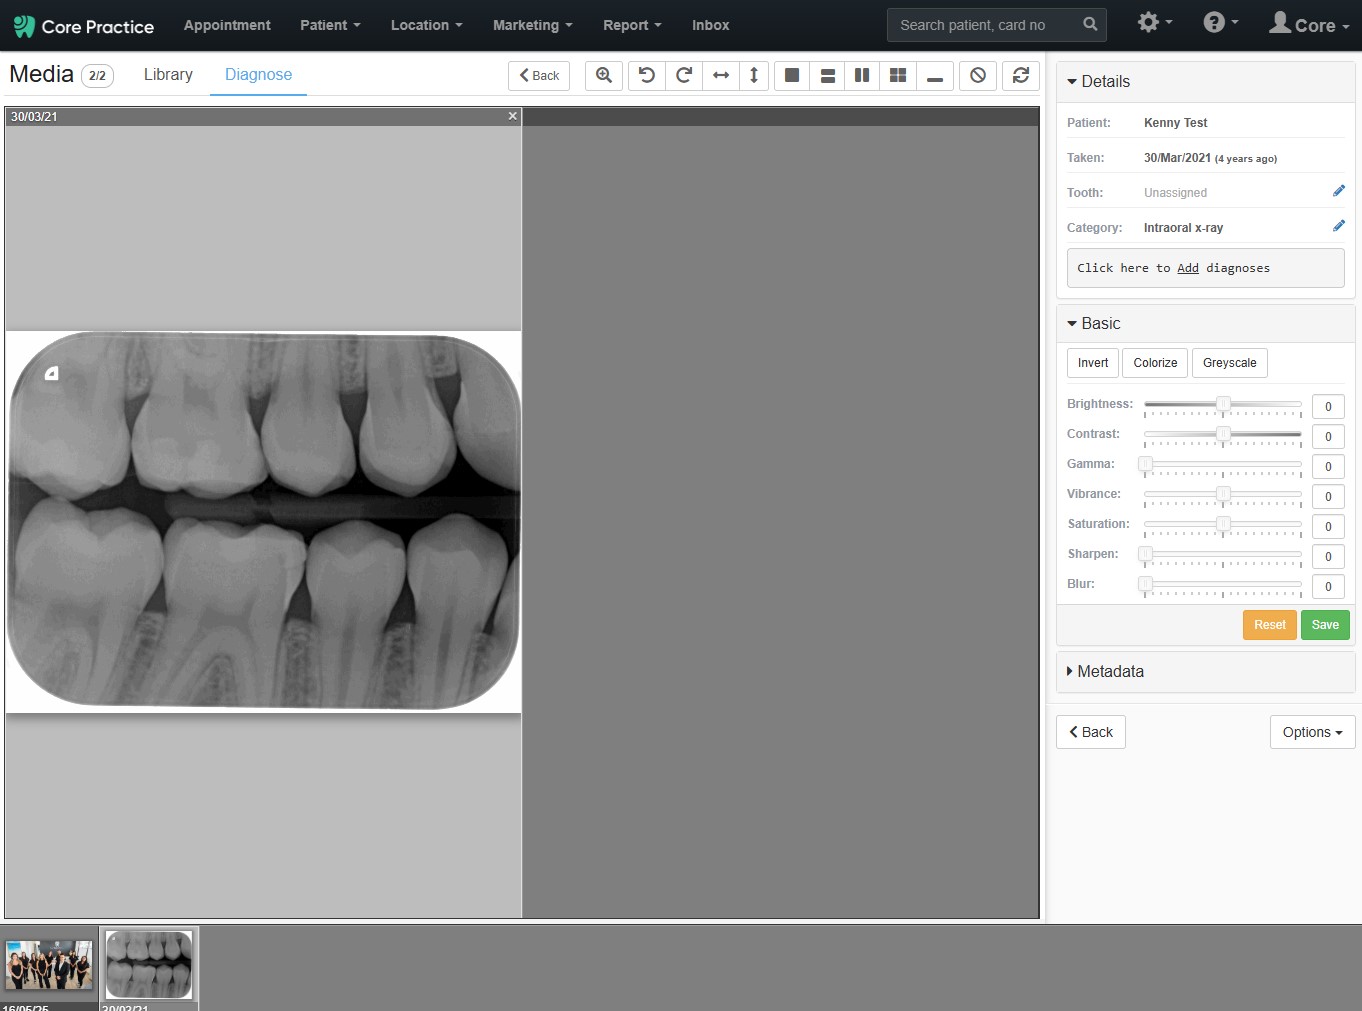Close the 30/03/21 image pane
Screen dimensions: 1362x1011
point(513,116)
